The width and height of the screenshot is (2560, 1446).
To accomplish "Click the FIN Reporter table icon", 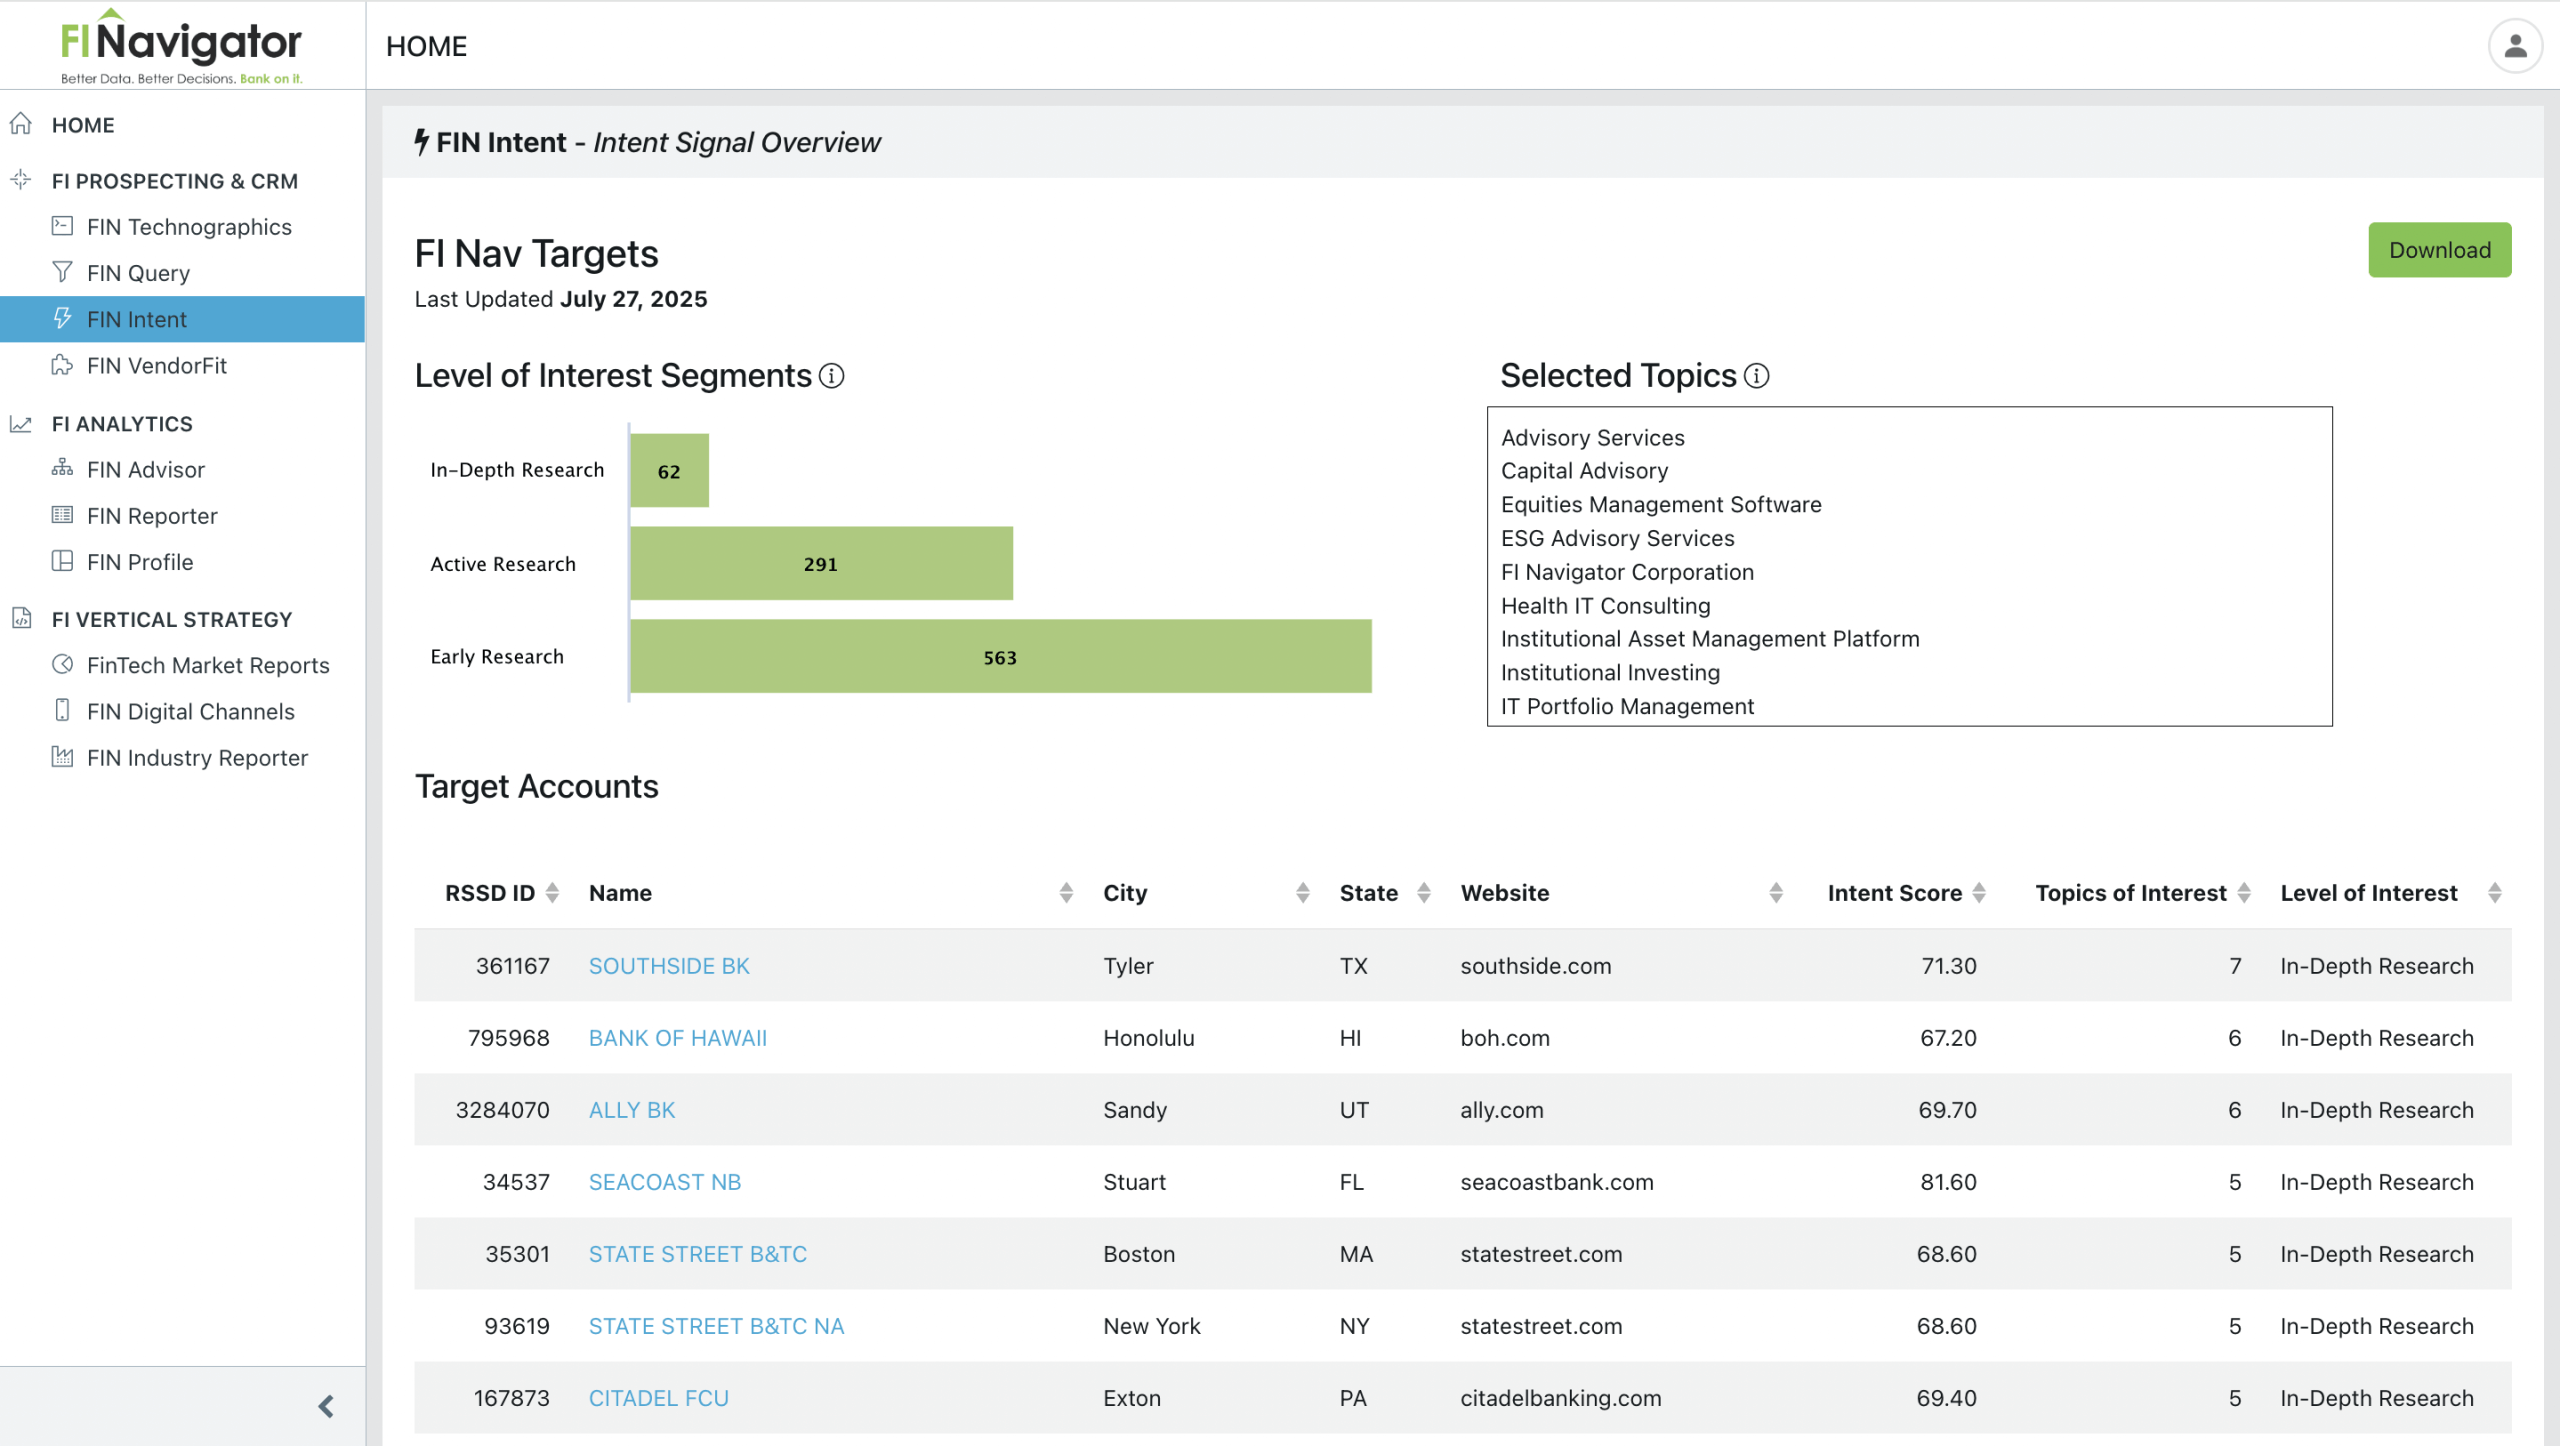I will click(x=62, y=515).
